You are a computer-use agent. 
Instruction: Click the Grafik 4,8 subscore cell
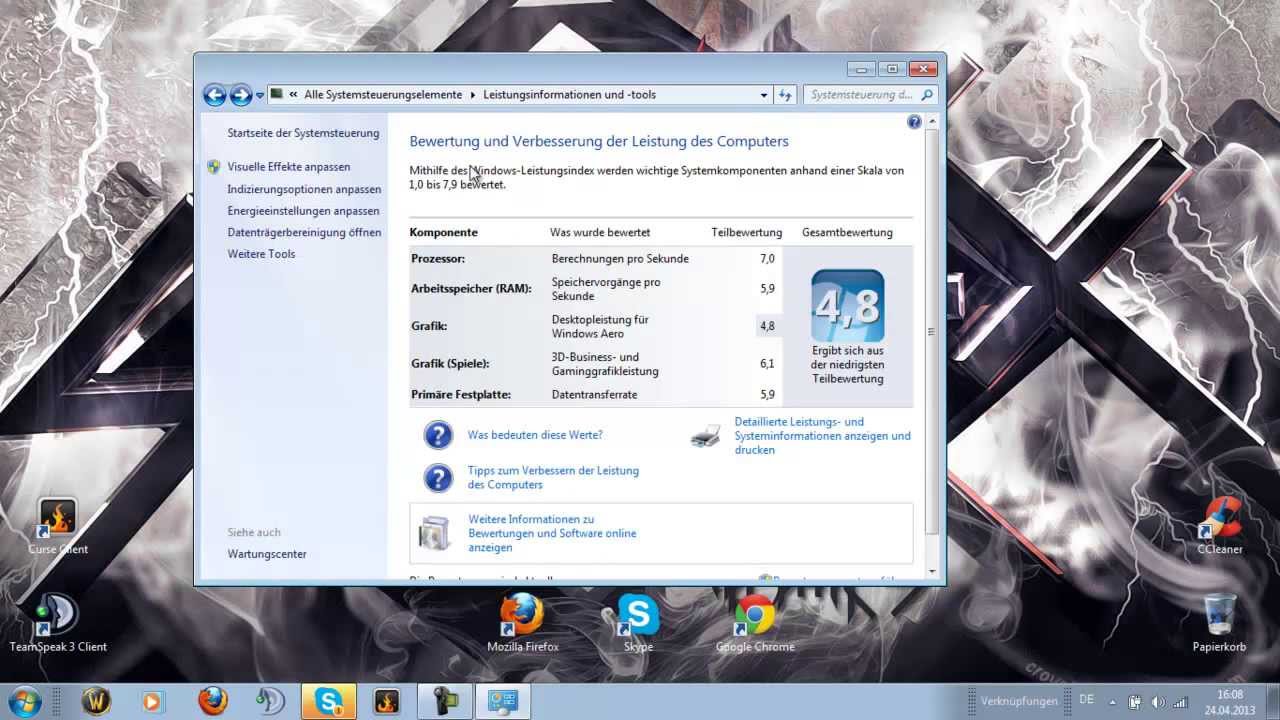click(x=767, y=326)
